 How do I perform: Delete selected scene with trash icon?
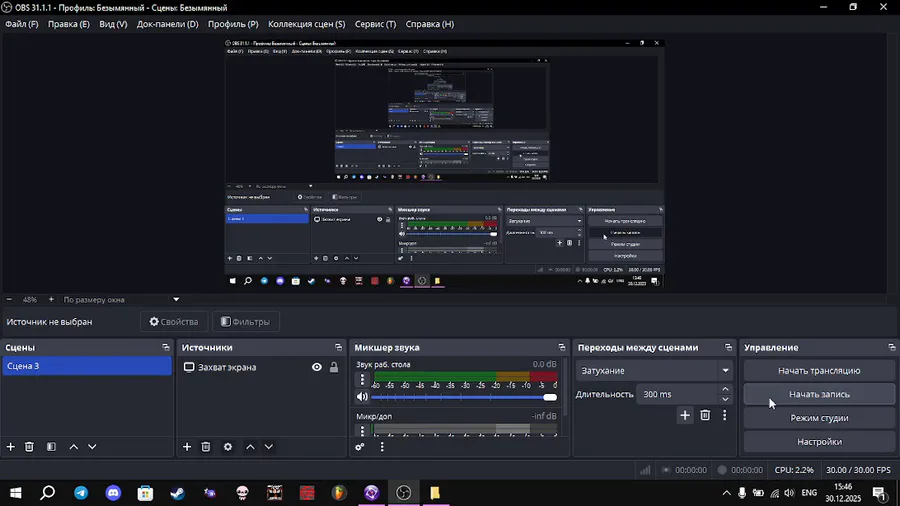point(29,446)
